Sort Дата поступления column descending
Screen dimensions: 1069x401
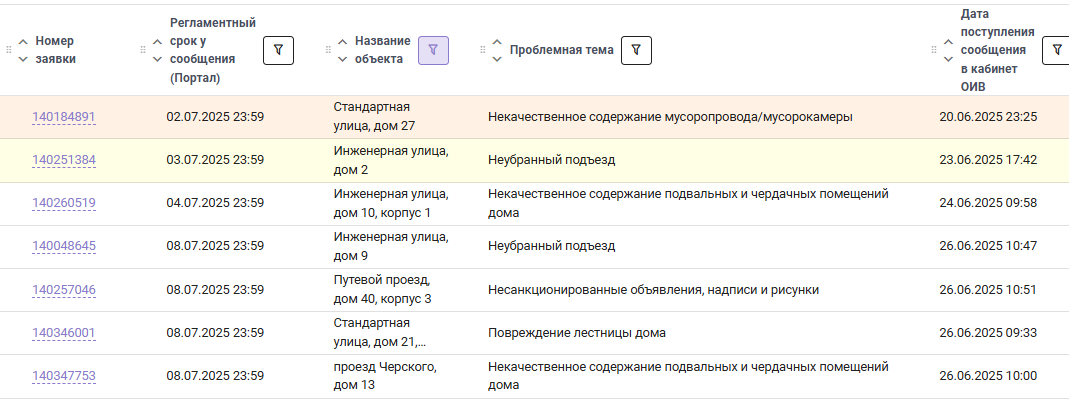click(948, 59)
